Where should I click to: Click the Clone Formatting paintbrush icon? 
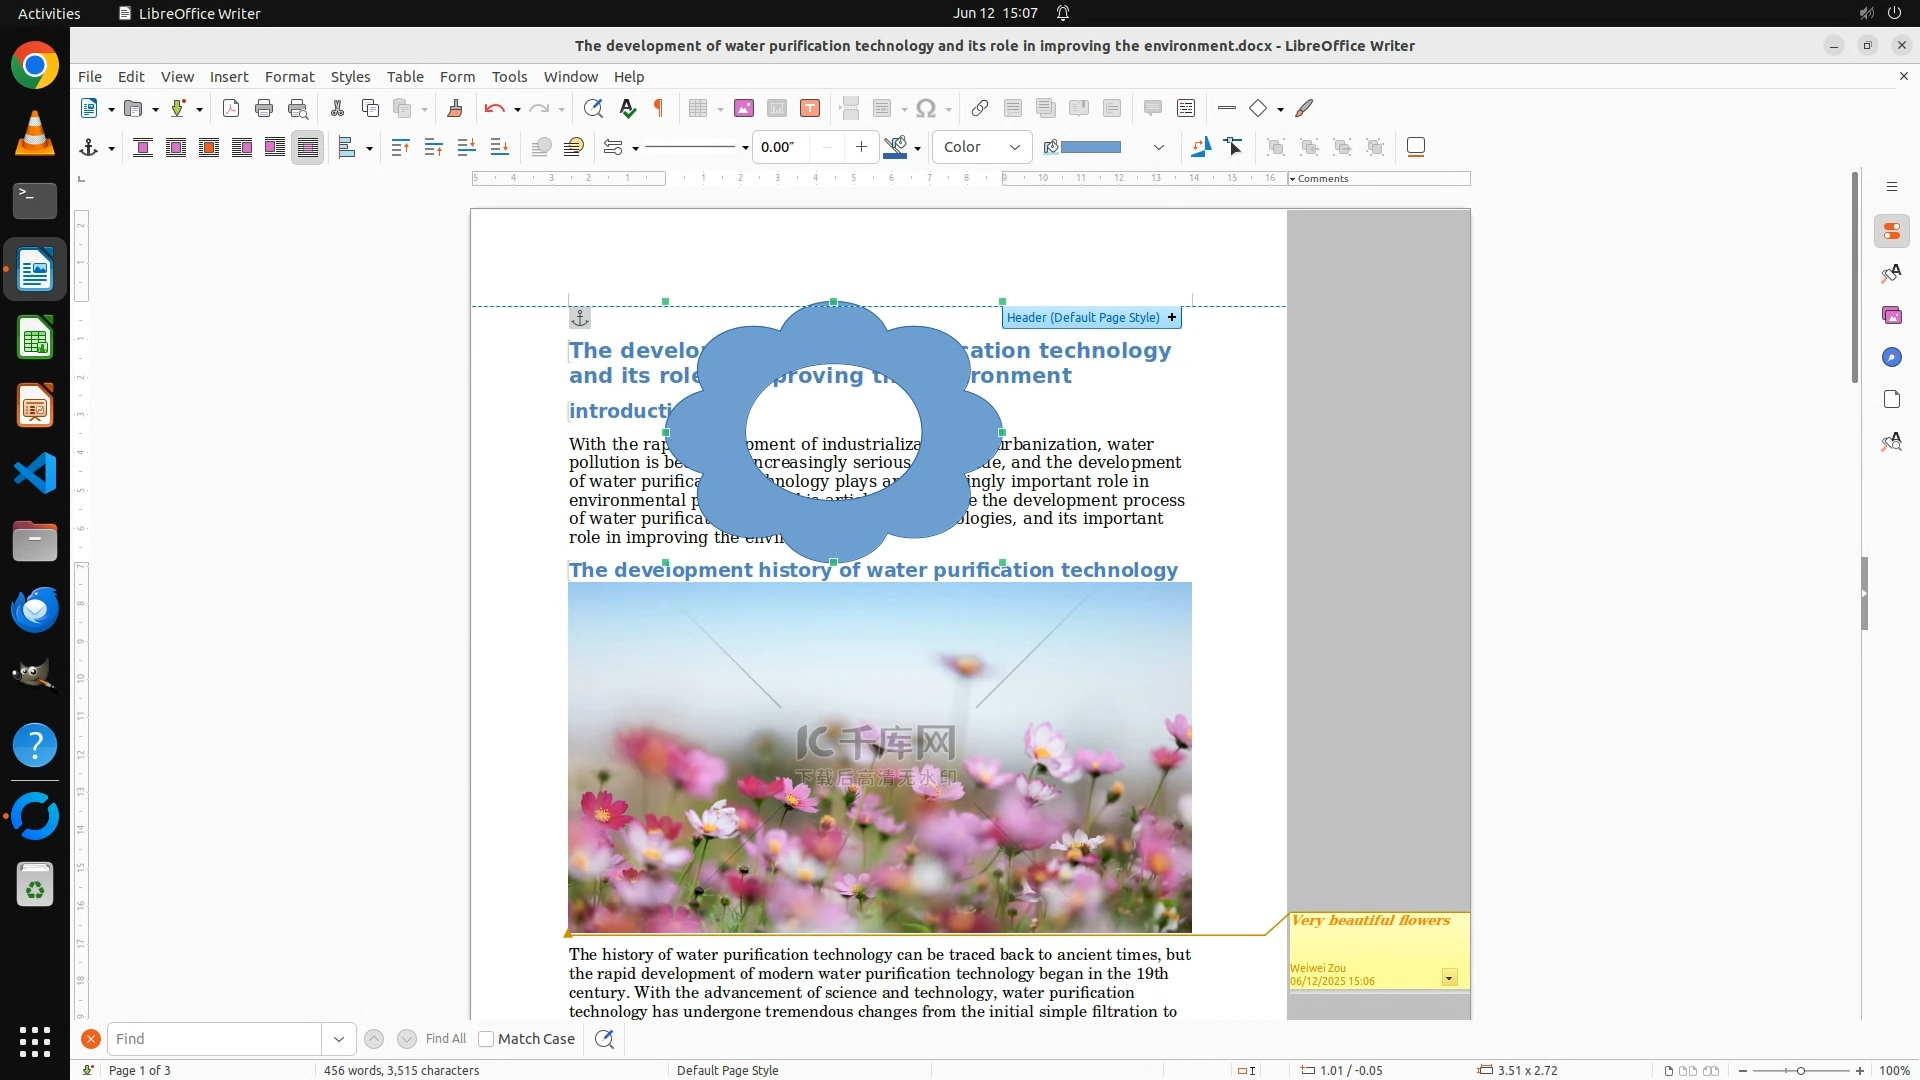click(455, 108)
